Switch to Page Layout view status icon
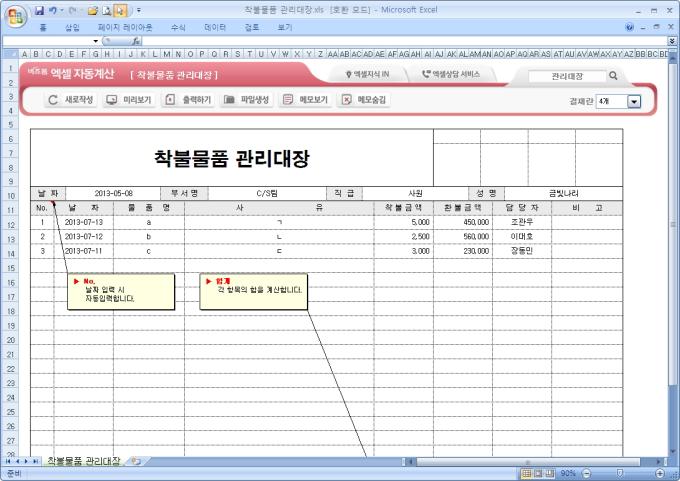 click(x=538, y=474)
